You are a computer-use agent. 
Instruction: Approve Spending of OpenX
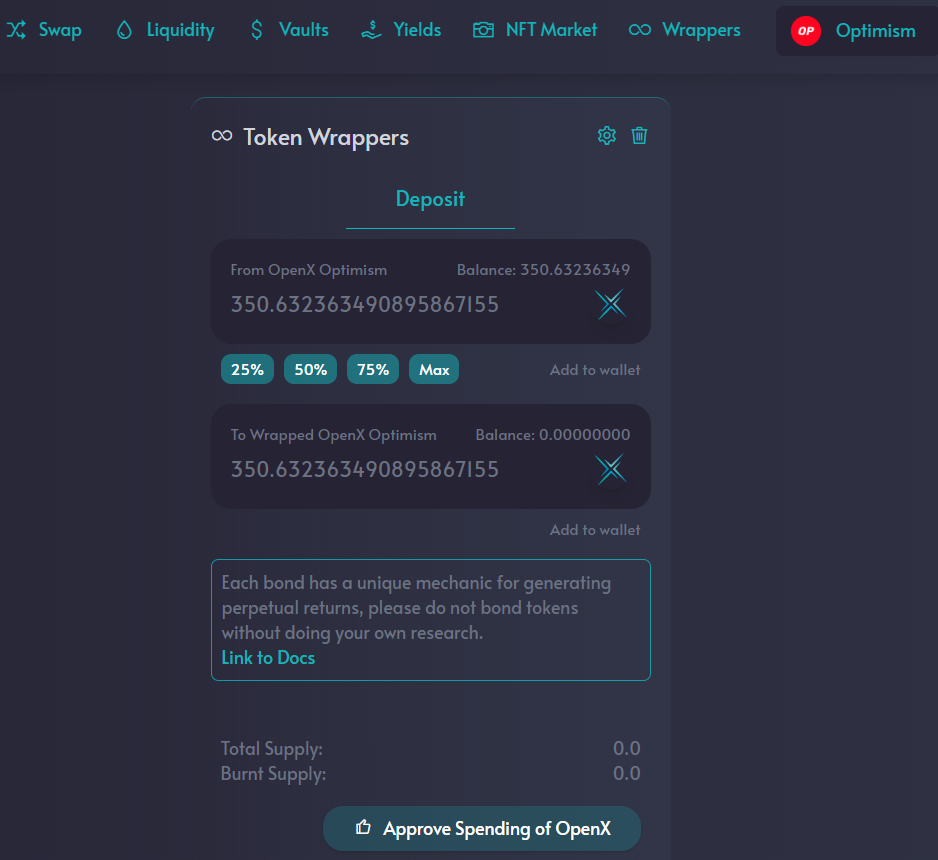pos(482,829)
